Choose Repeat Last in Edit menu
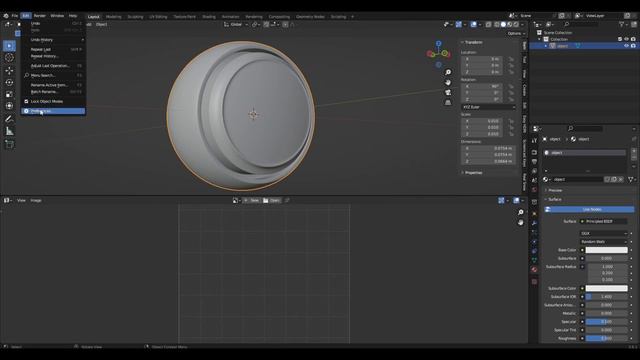 point(53,49)
